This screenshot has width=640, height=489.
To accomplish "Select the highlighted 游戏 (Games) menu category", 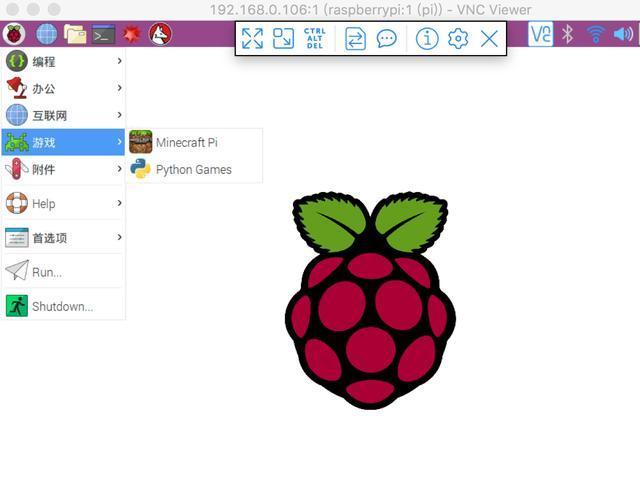I will 63,142.
